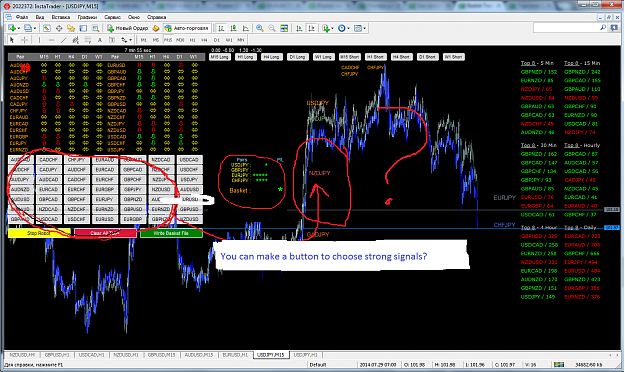The image size is (625, 372).
Task: Click the yellow Stop Robot button
Action: (x=39, y=233)
